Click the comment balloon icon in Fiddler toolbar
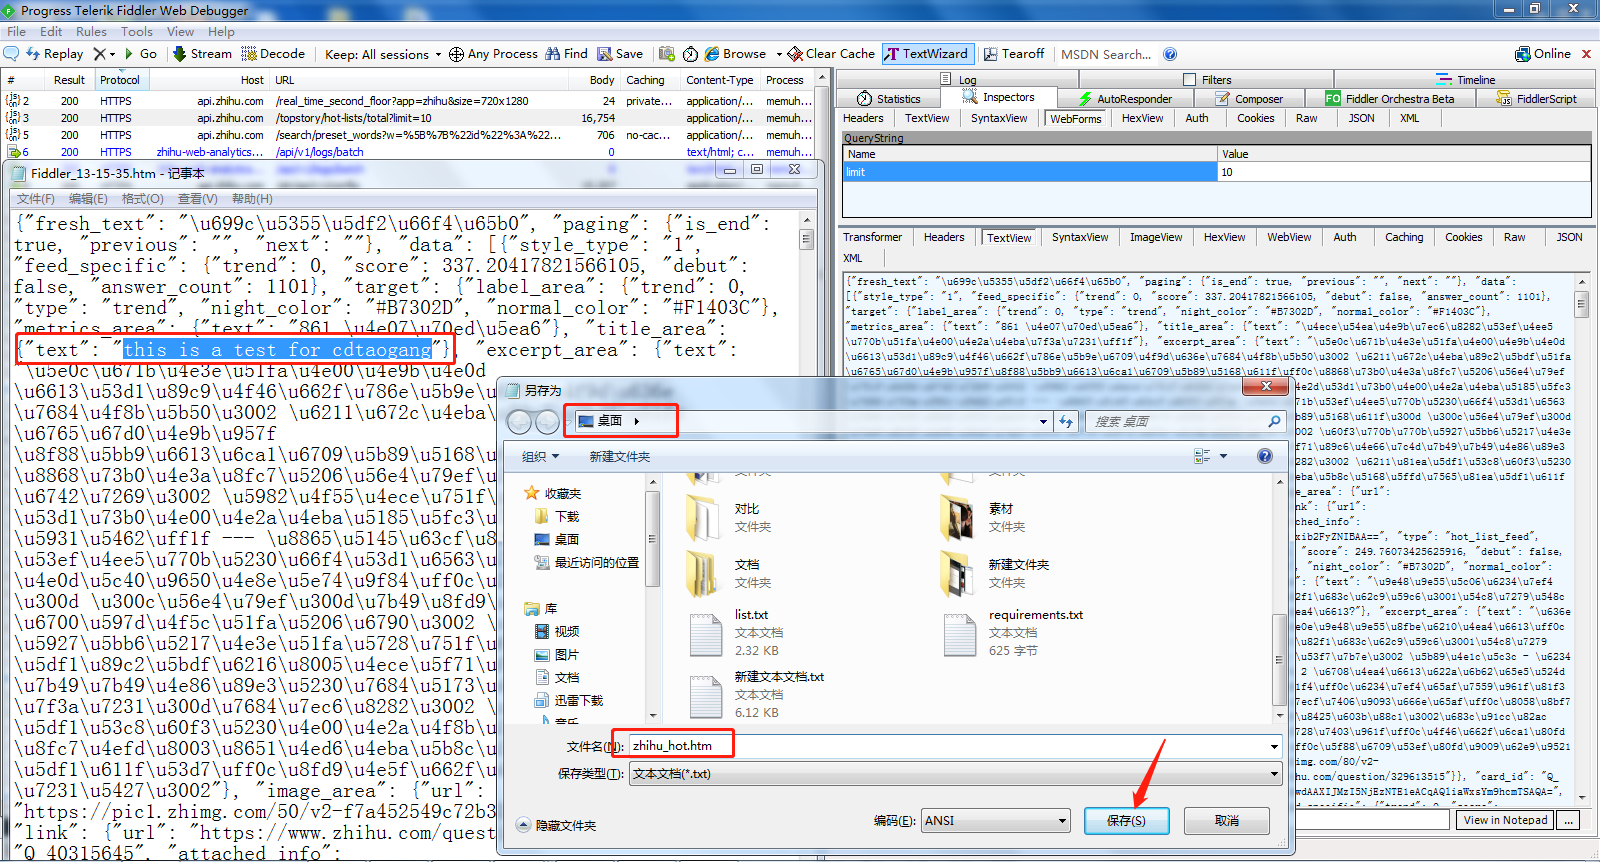The image size is (1600, 862). pyautogui.click(x=11, y=54)
